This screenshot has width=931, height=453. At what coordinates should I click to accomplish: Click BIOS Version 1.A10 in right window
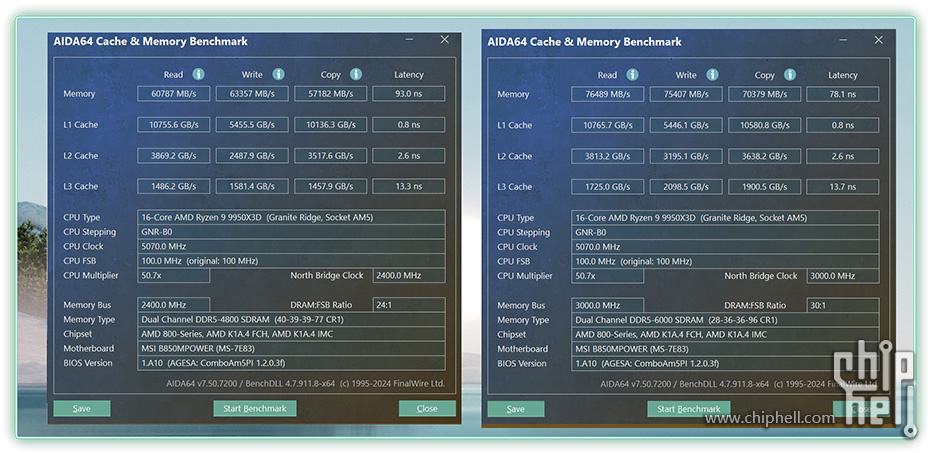tap(725, 363)
